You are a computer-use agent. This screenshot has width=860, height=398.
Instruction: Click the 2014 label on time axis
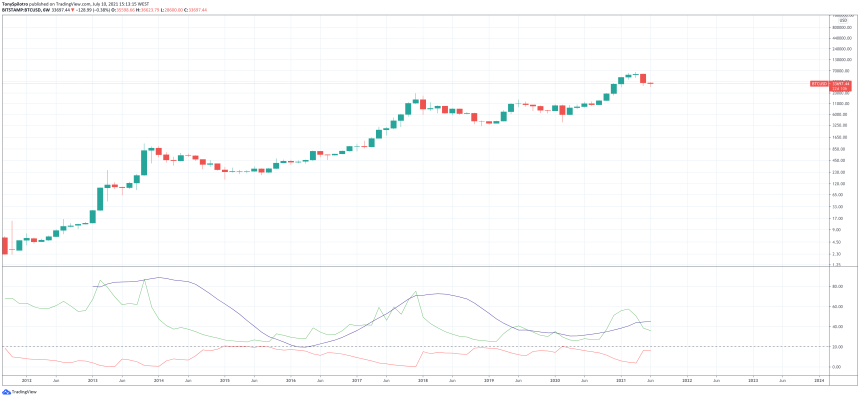(159, 379)
